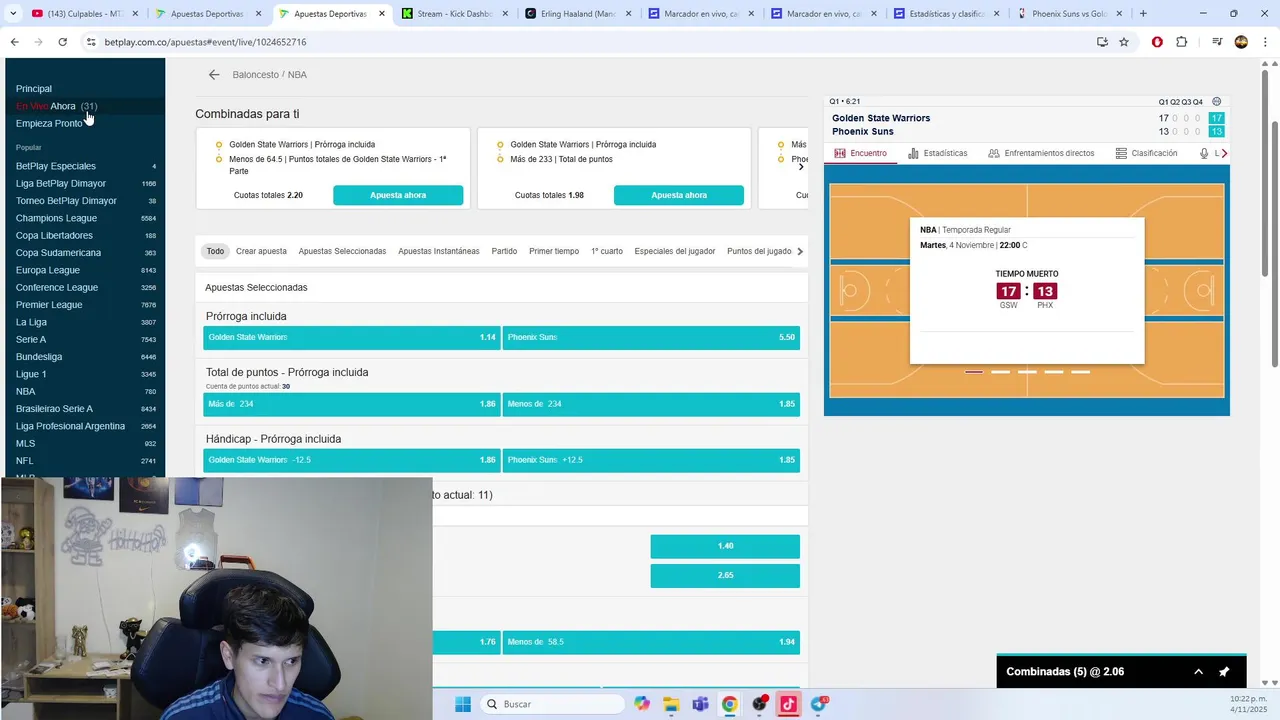Open Enfrentamientos directos tab
This screenshot has width=1280, height=720.
tap(1041, 153)
